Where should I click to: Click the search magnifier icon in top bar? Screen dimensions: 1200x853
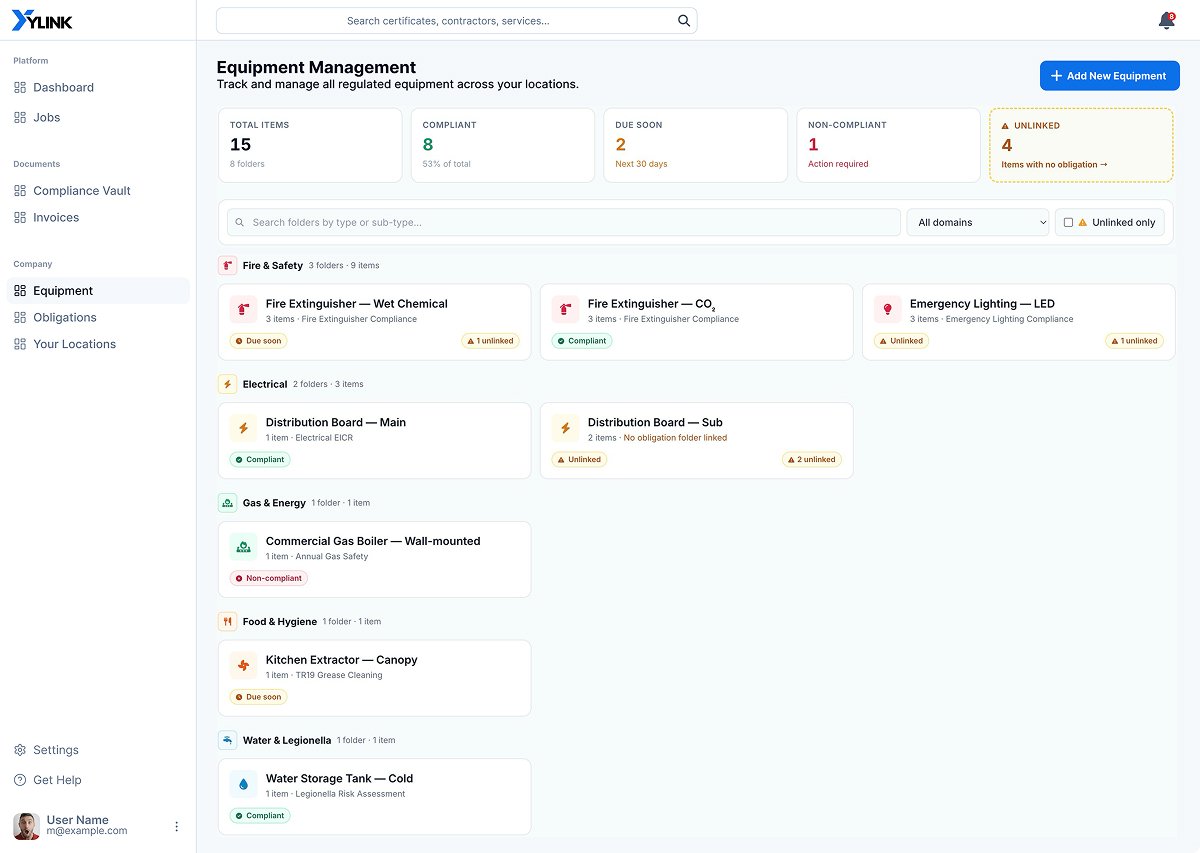coord(684,20)
